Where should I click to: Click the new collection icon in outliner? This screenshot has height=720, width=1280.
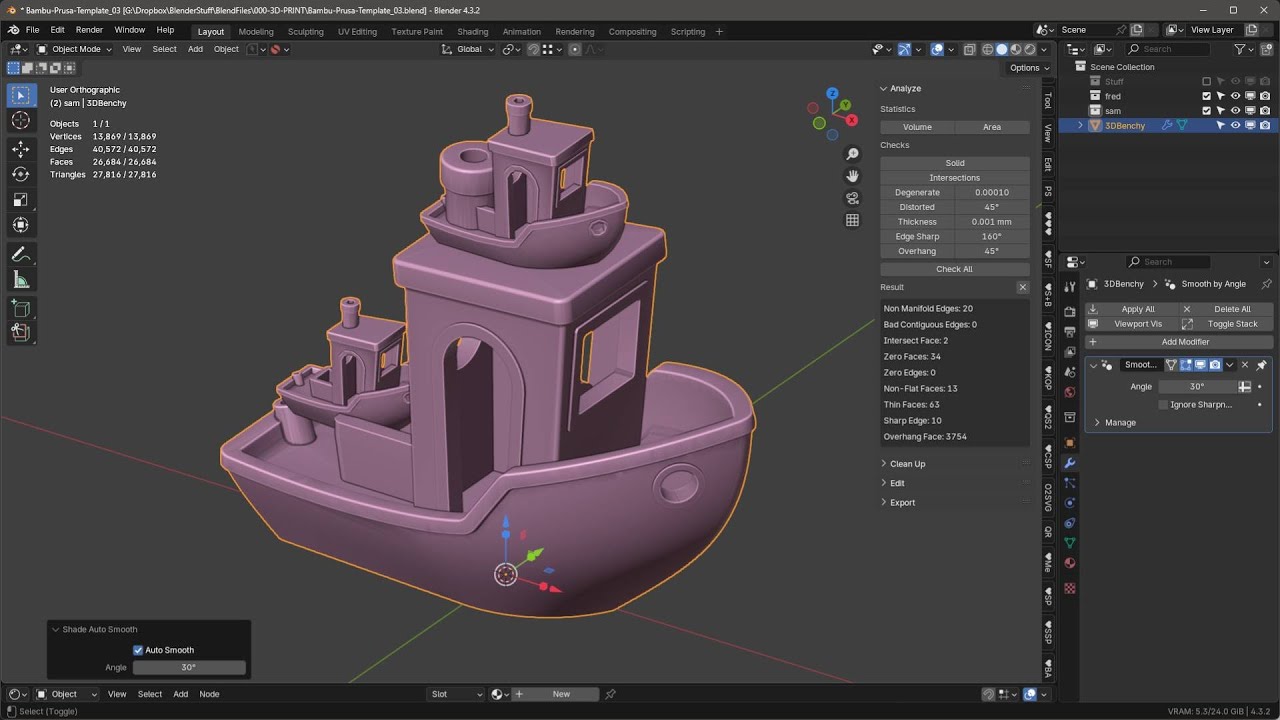pos(1266,49)
